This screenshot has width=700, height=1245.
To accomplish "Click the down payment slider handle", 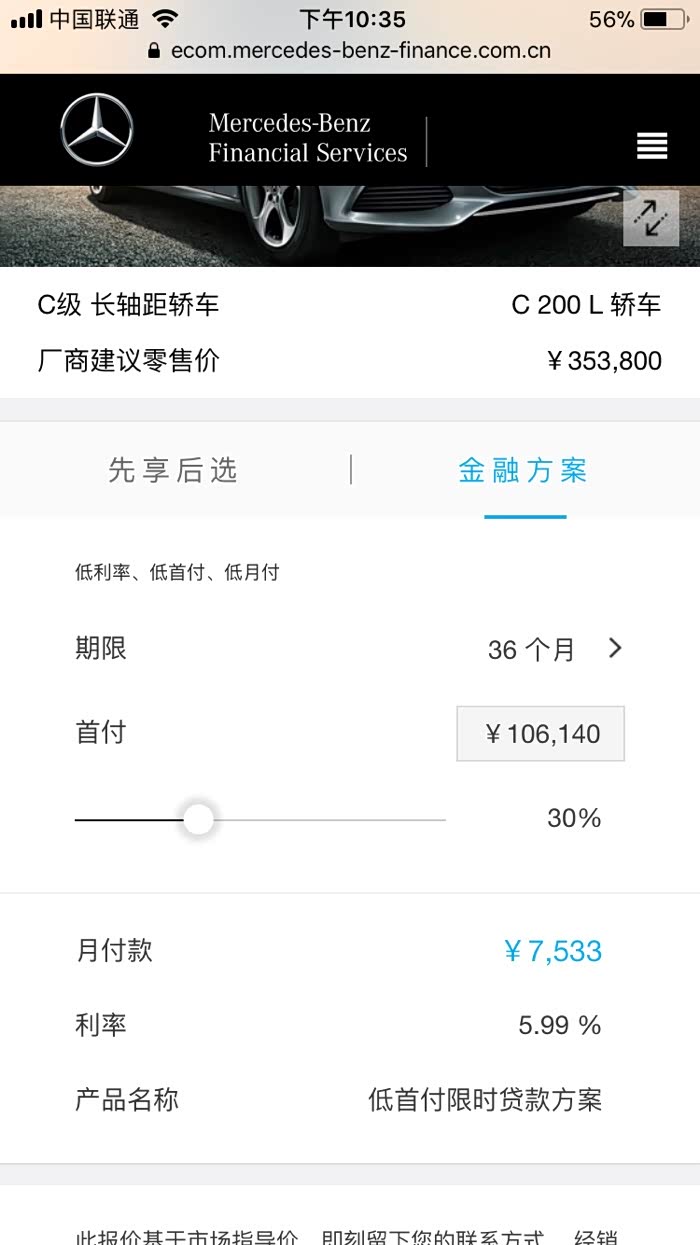I will 199,820.
